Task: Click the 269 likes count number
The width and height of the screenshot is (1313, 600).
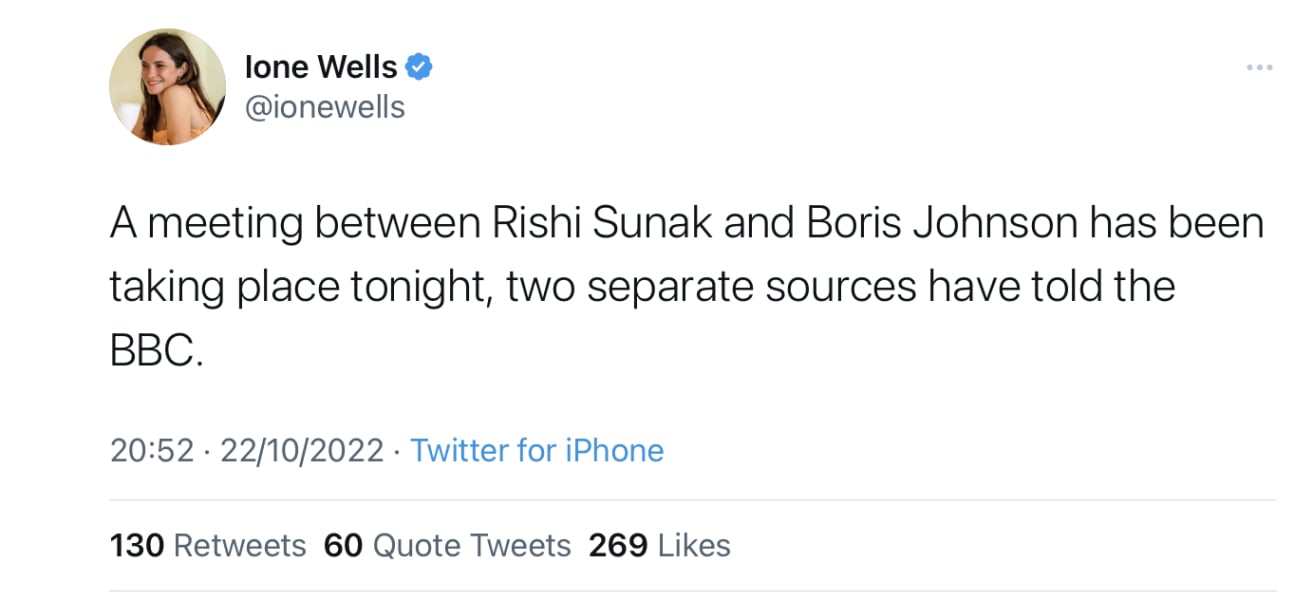Action: point(618,545)
